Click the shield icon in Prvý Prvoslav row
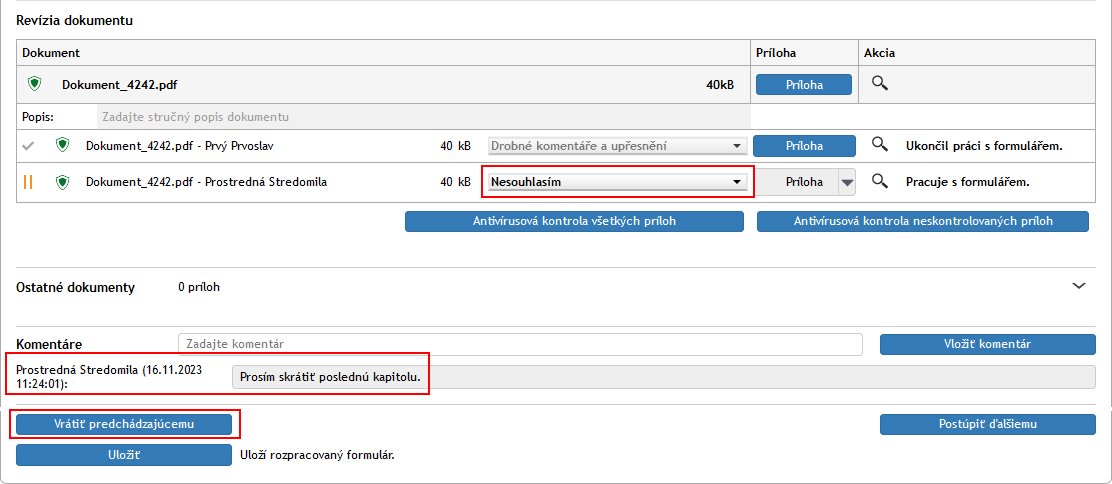The width and height of the screenshot is (1112, 484). [63, 146]
